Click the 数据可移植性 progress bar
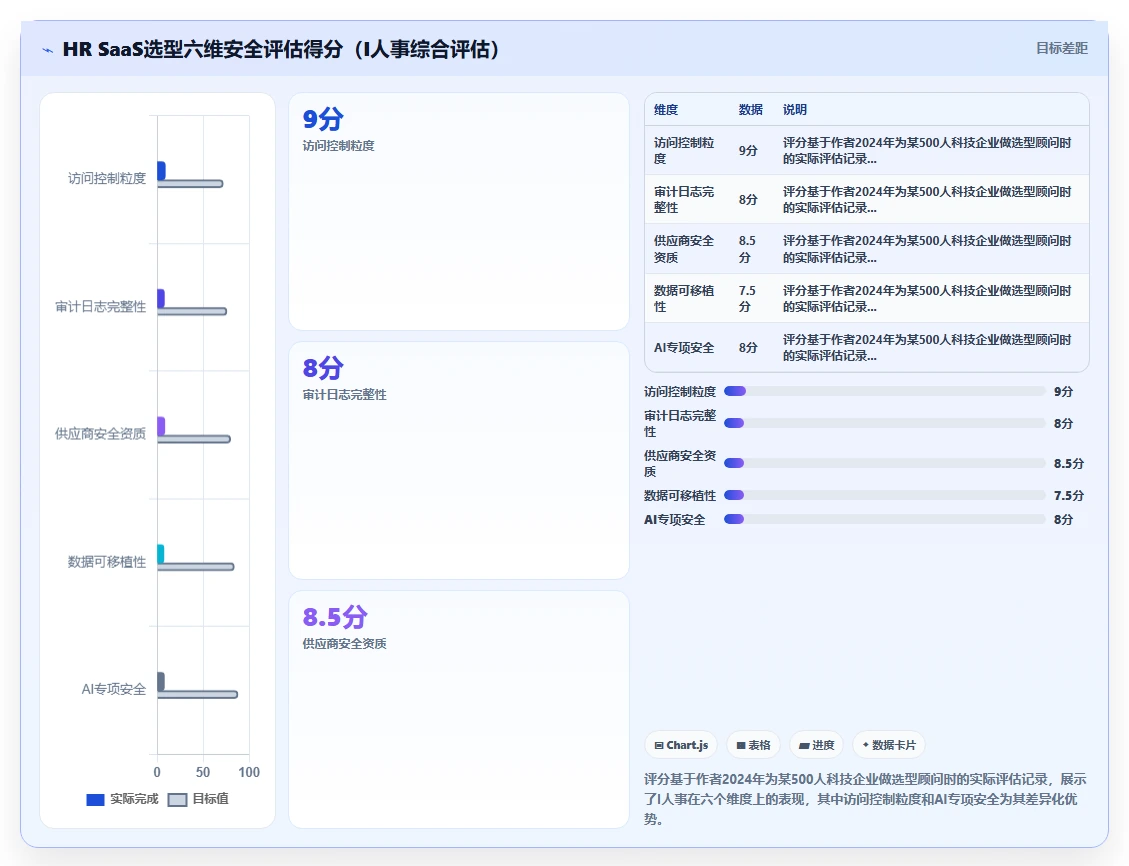 [885, 495]
